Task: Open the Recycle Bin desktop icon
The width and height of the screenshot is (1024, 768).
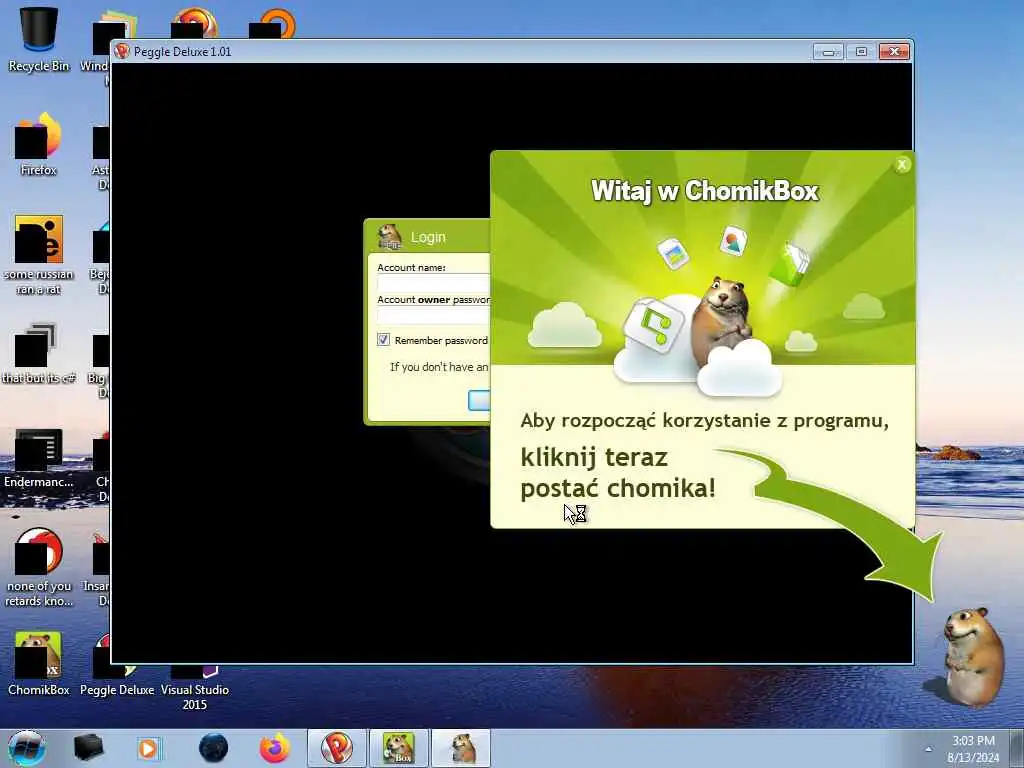Action: tap(39, 39)
